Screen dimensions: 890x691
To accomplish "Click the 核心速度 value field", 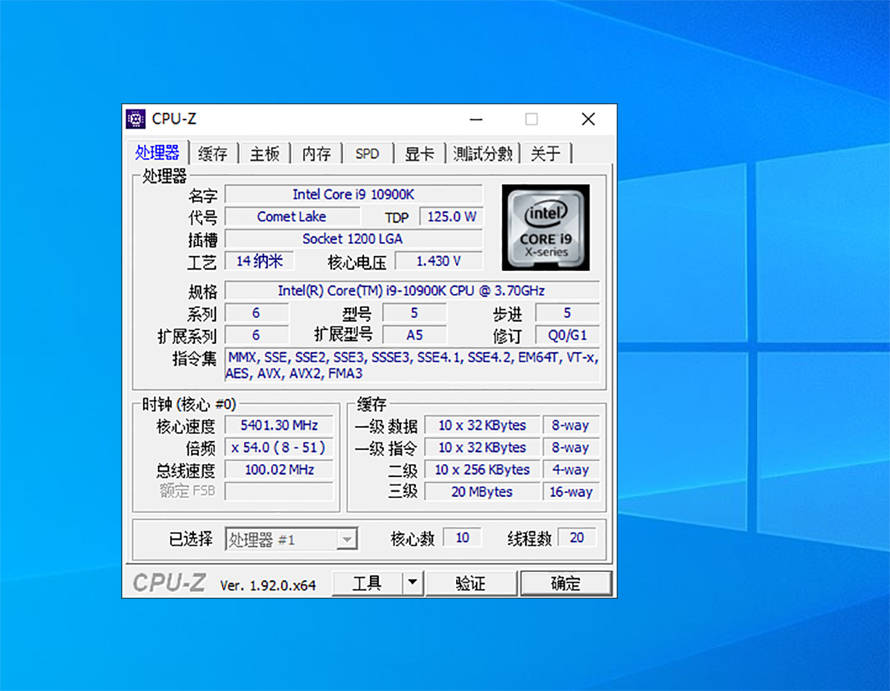I will (x=279, y=426).
